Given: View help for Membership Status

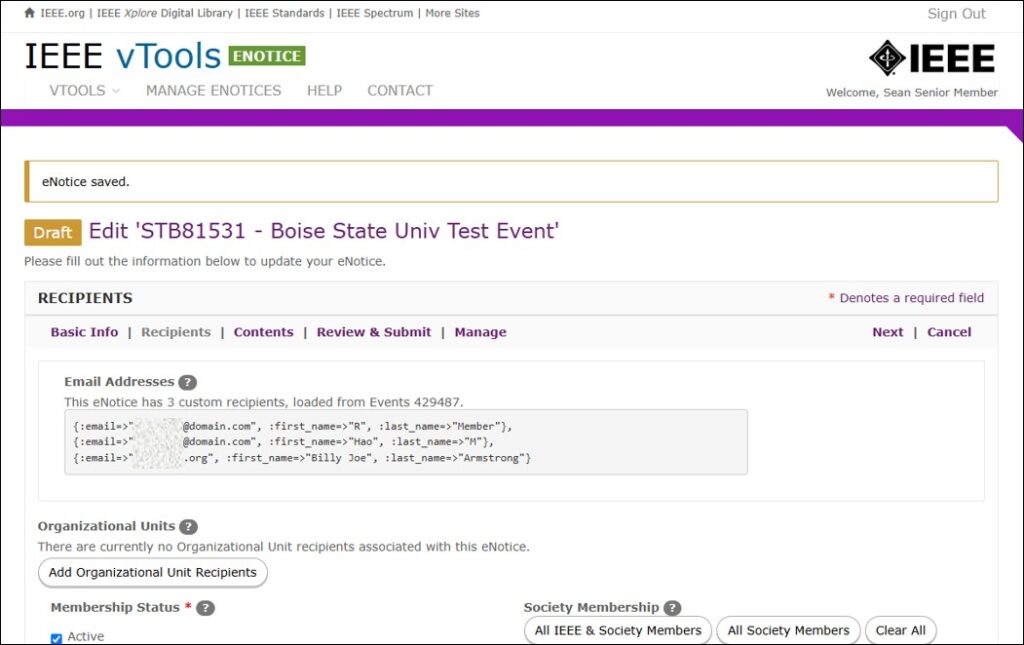Looking at the screenshot, I should [x=206, y=608].
